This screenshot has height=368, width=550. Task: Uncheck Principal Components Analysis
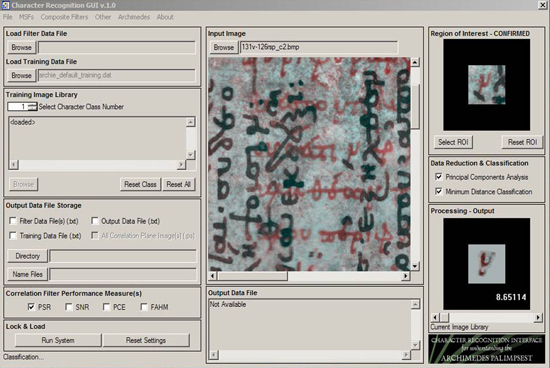pos(438,177)
